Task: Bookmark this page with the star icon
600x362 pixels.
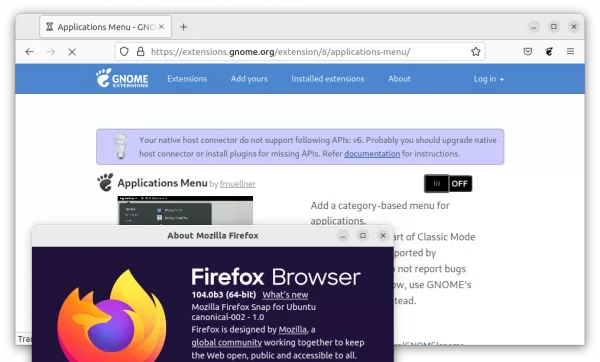Action: (x=476, y=51)
